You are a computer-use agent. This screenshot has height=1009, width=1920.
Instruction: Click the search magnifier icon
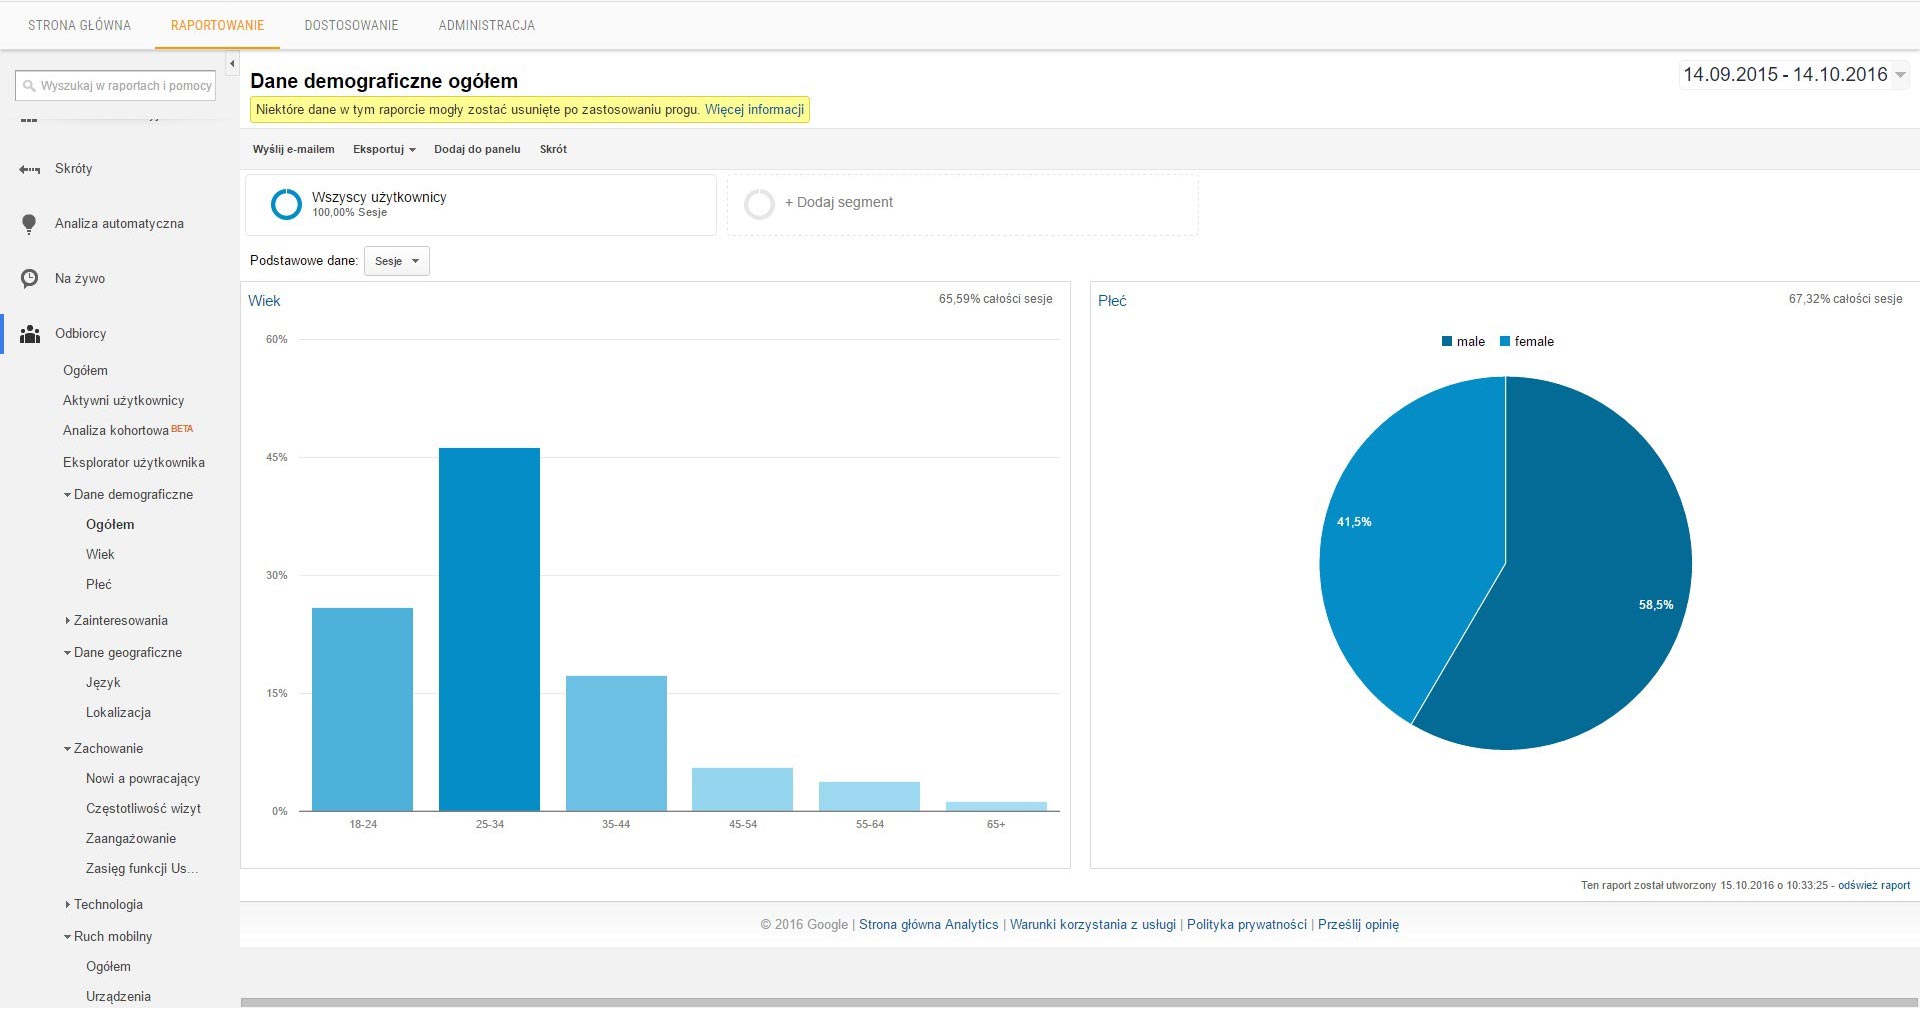[x=29, y=86]
